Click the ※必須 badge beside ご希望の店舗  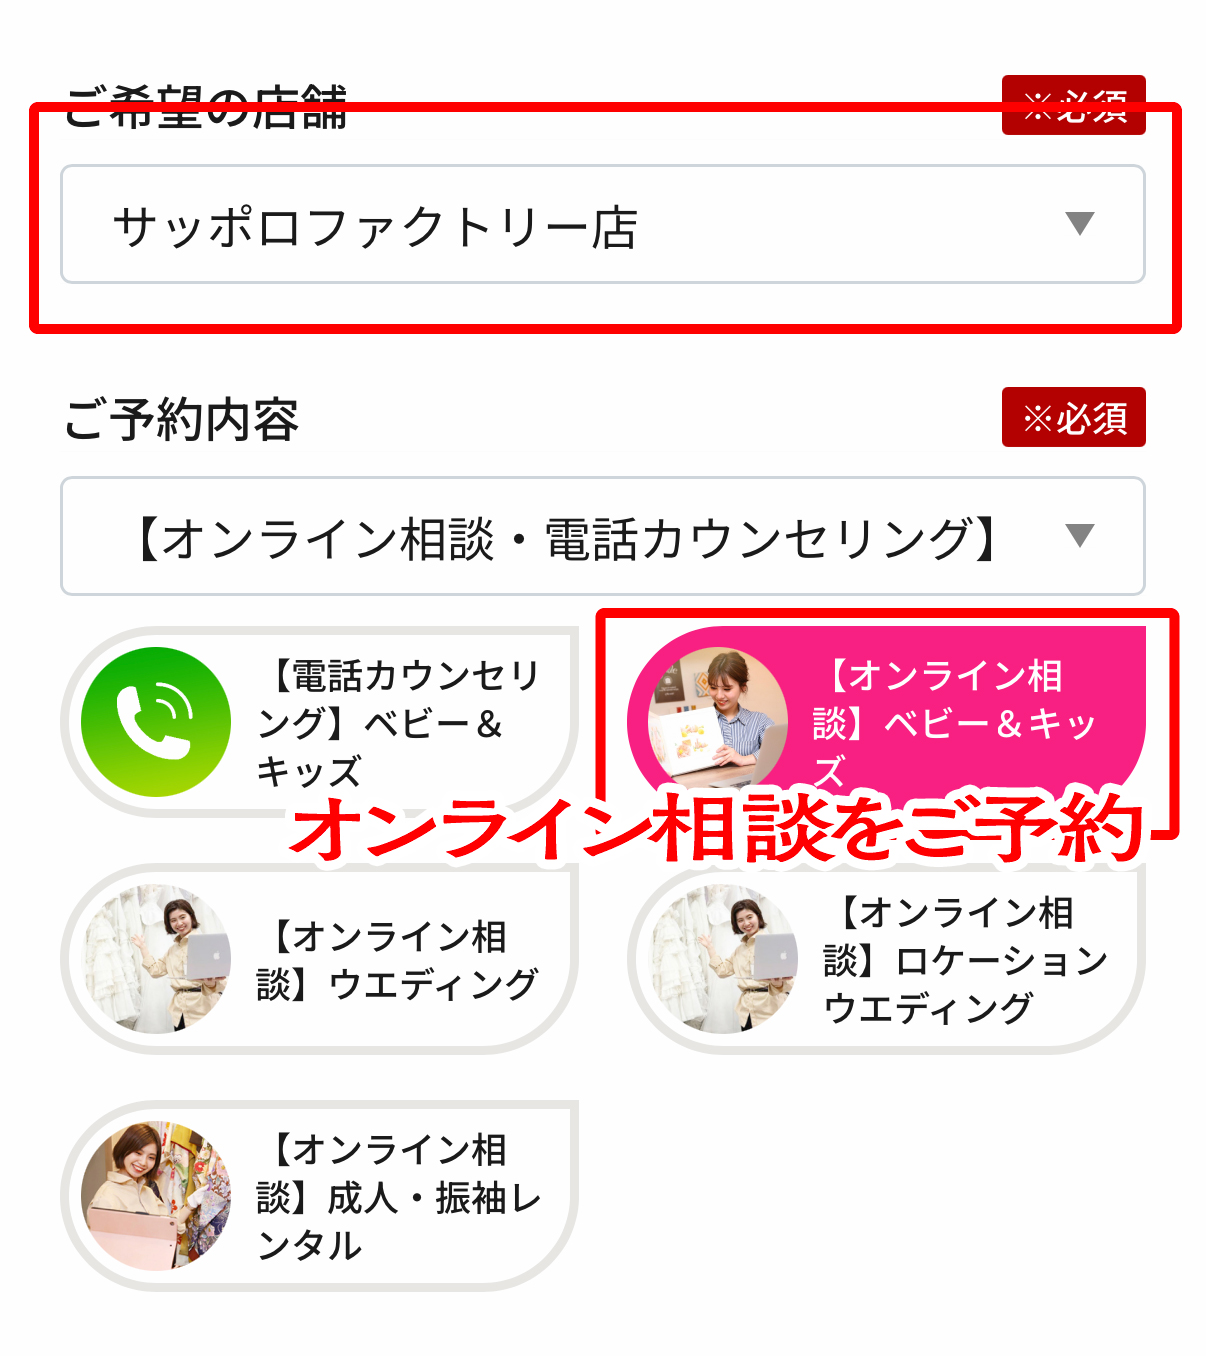(1074, 105)
